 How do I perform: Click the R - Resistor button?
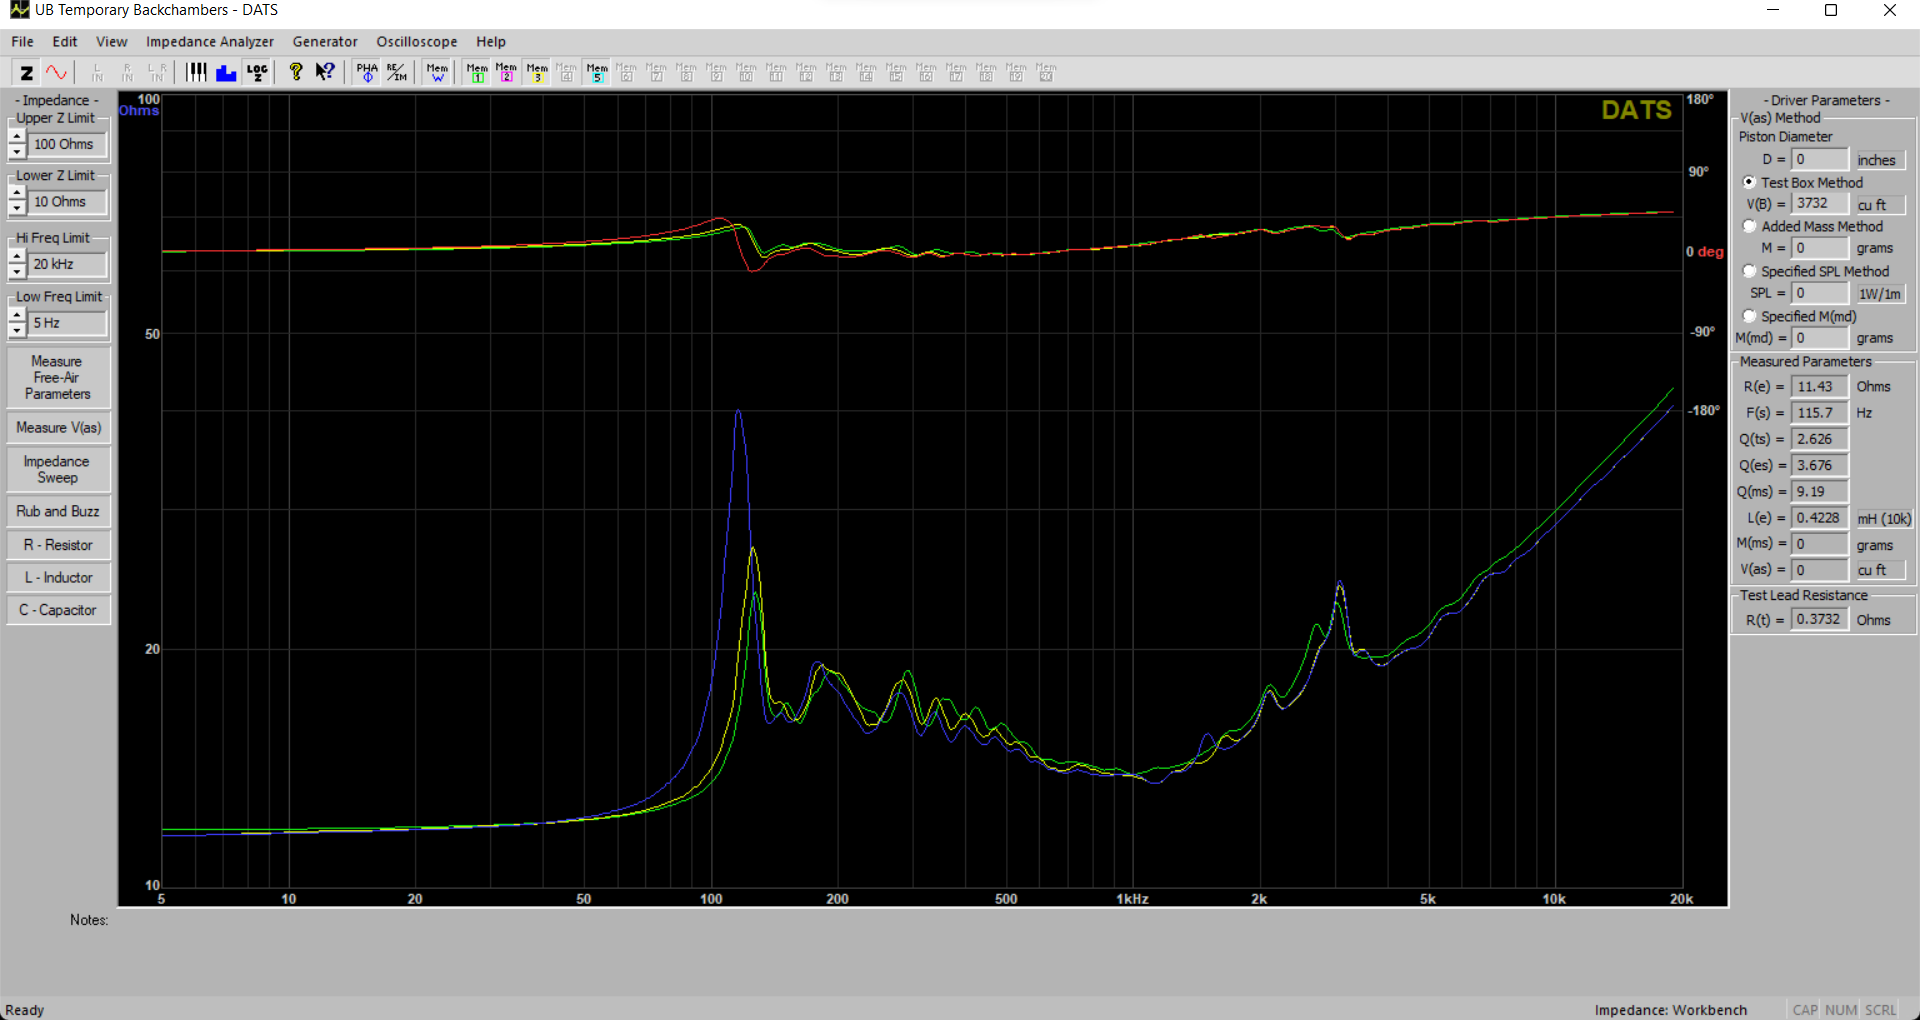tap(58, 545)
